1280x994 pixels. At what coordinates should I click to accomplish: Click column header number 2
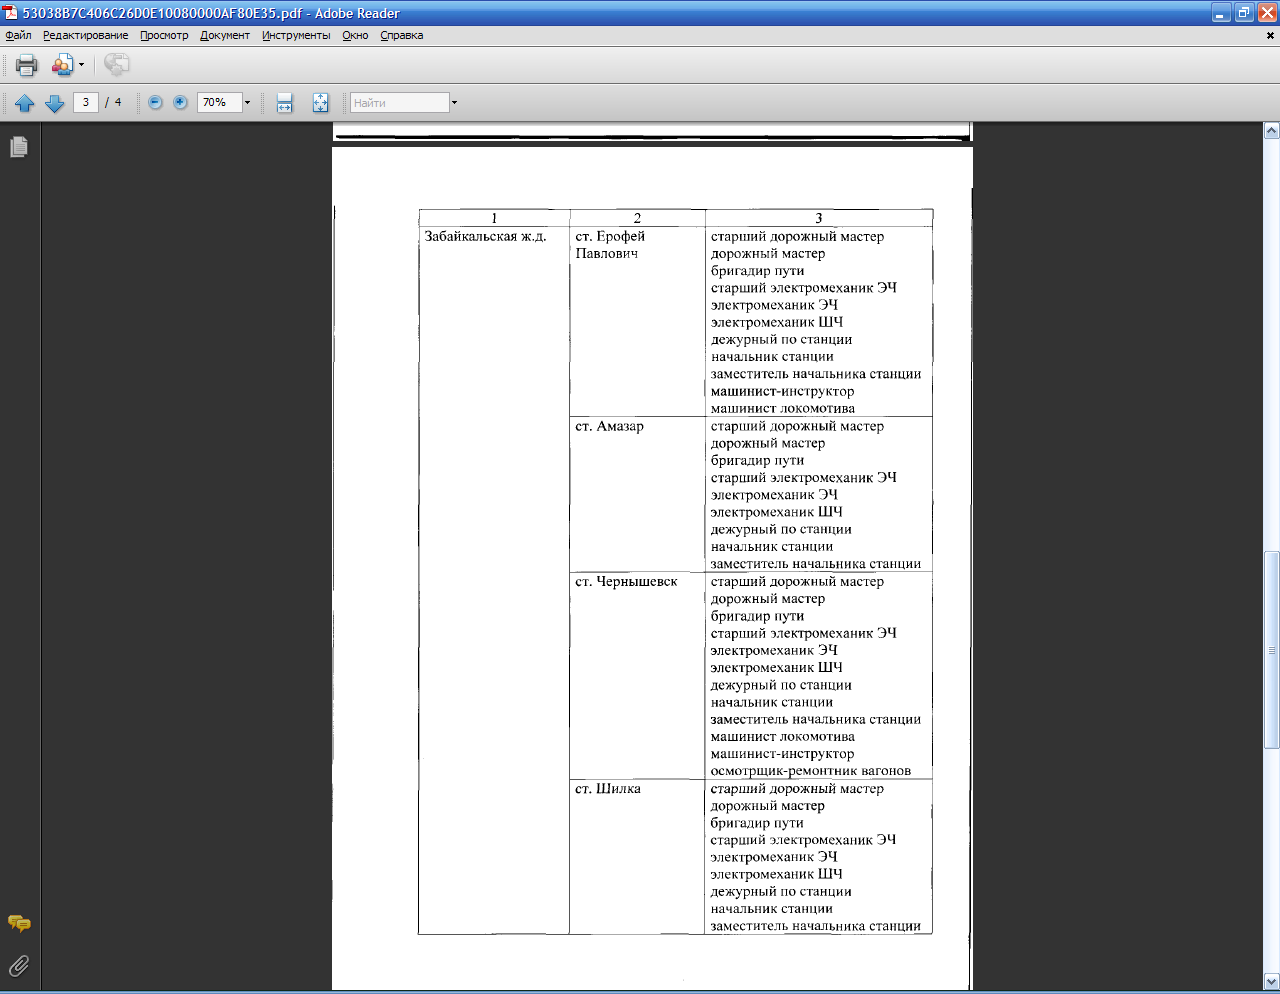click(637, 218)
